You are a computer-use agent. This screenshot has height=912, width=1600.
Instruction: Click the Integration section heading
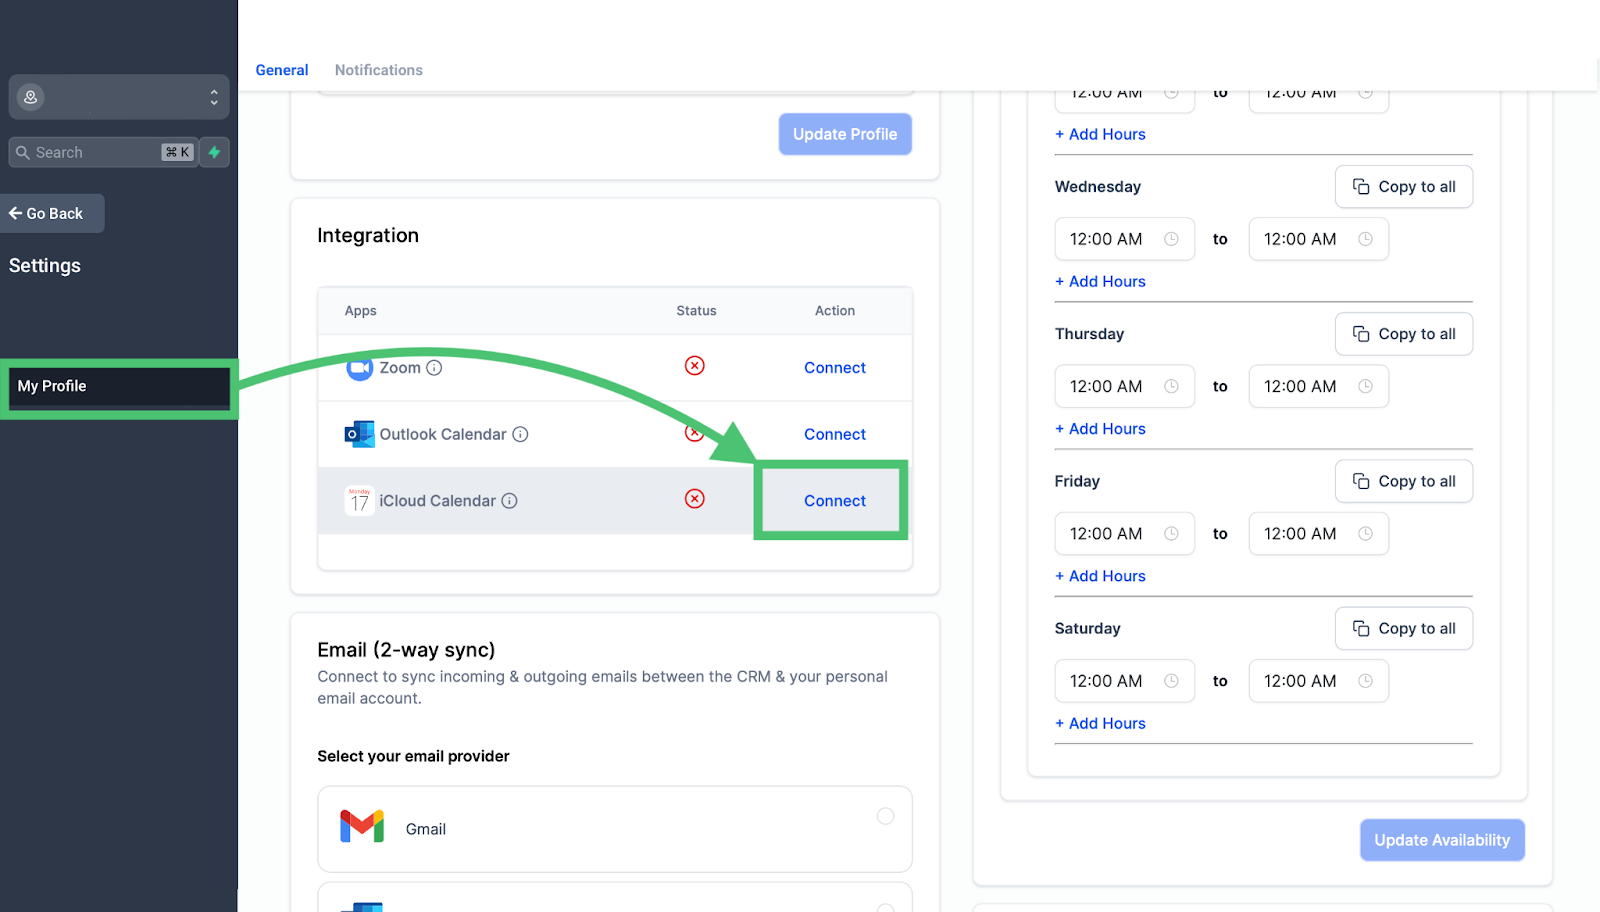(368, 235)
